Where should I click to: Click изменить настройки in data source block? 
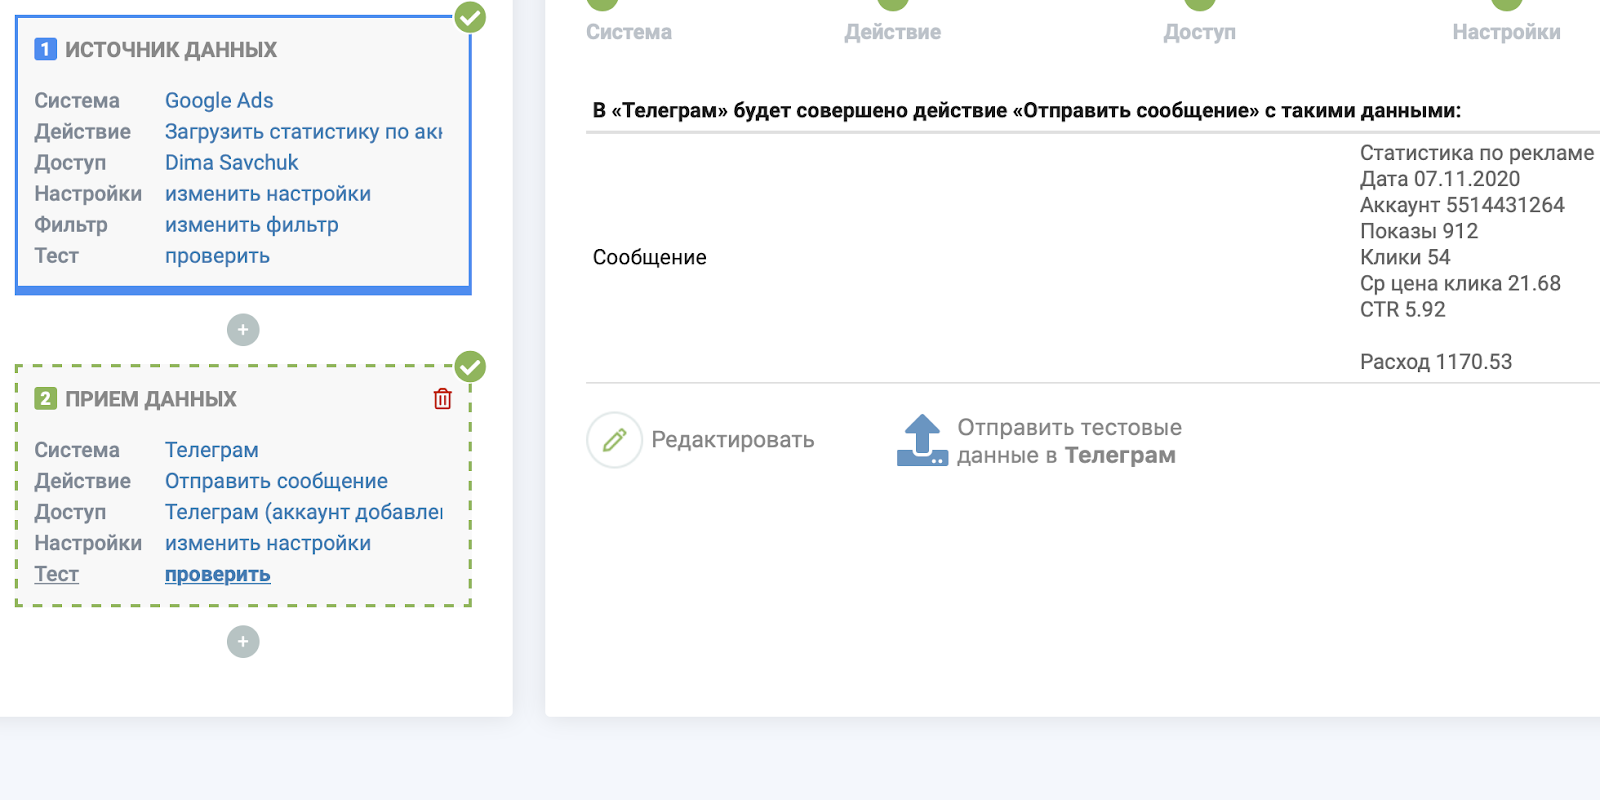268,193
